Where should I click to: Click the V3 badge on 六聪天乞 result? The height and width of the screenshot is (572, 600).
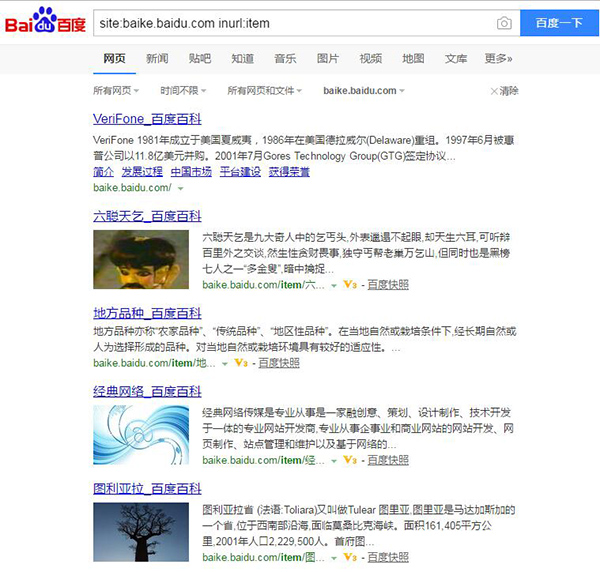(350, 285)
